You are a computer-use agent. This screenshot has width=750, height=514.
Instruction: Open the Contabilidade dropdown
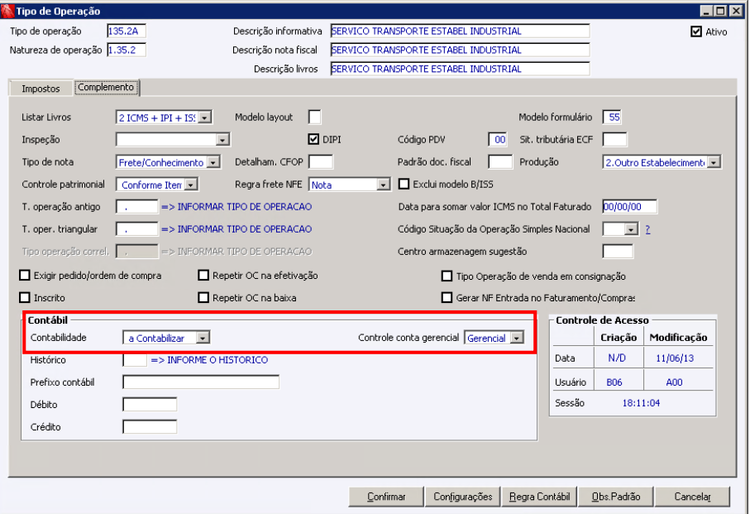click(203, 338)
